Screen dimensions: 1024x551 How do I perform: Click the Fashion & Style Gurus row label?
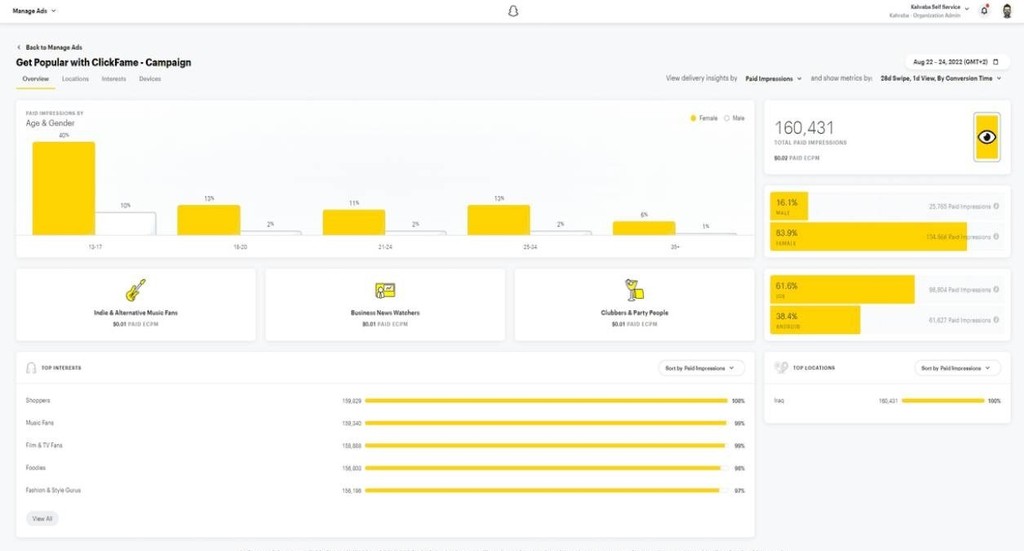(x=54, y=490)
